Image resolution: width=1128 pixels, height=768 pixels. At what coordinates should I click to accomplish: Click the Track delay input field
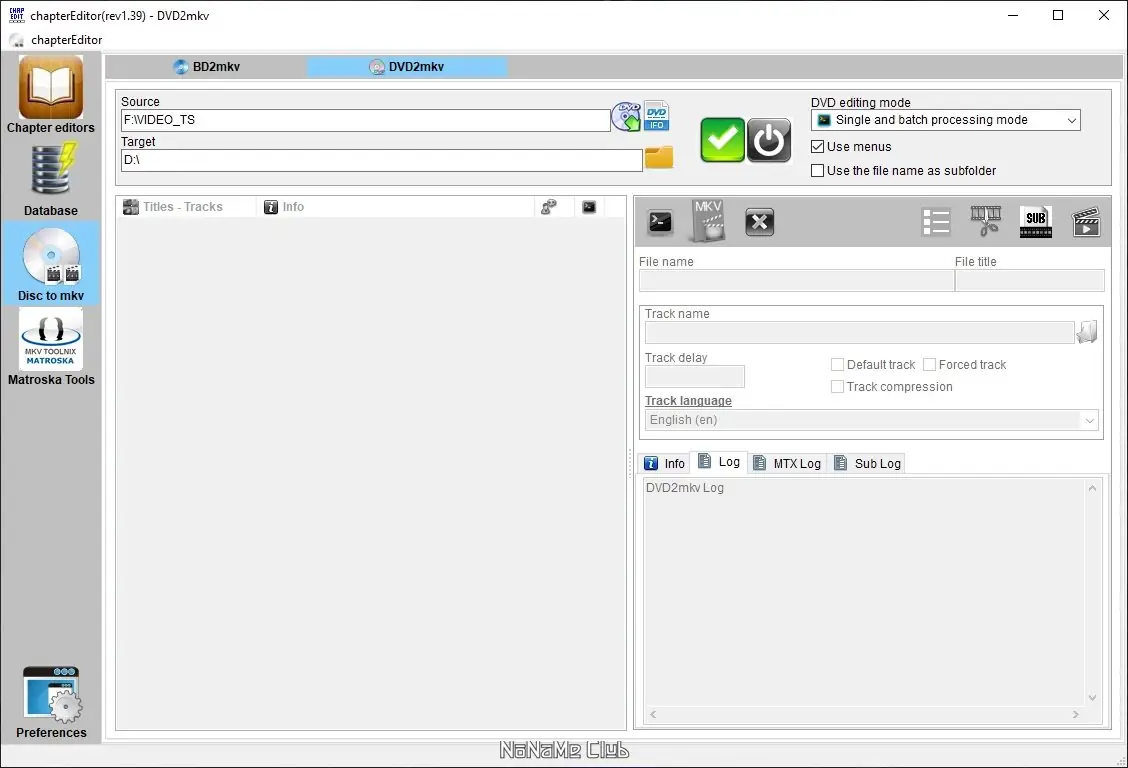click(694, 377)
